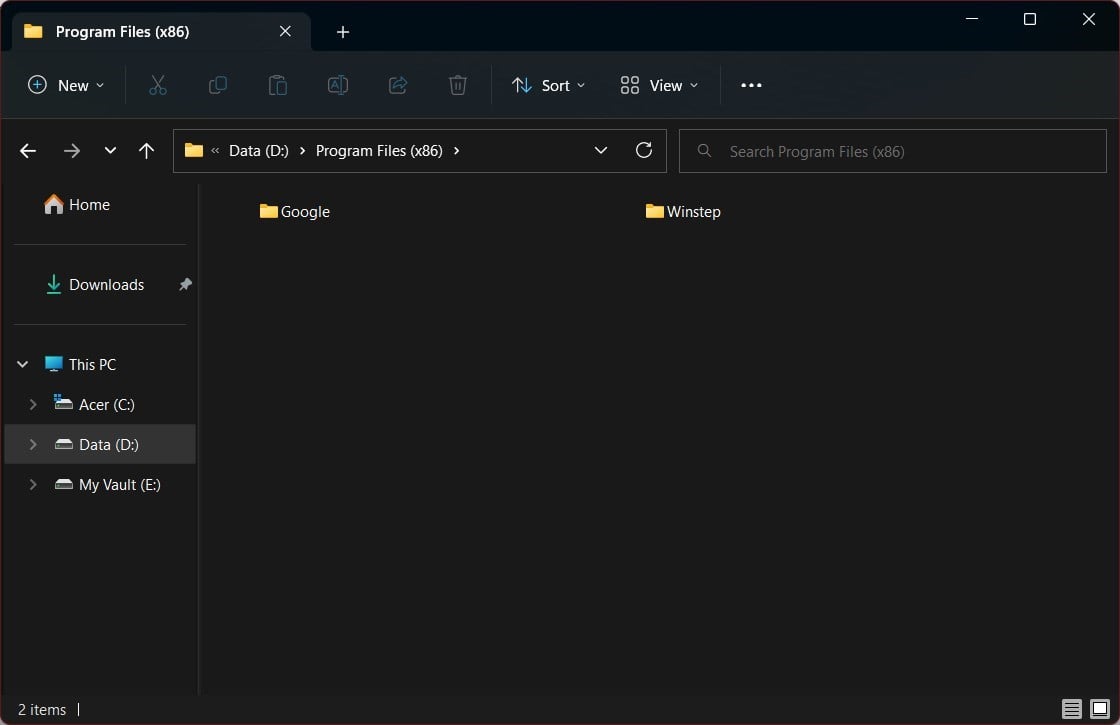Add a new tab with plus

(343, 32)
